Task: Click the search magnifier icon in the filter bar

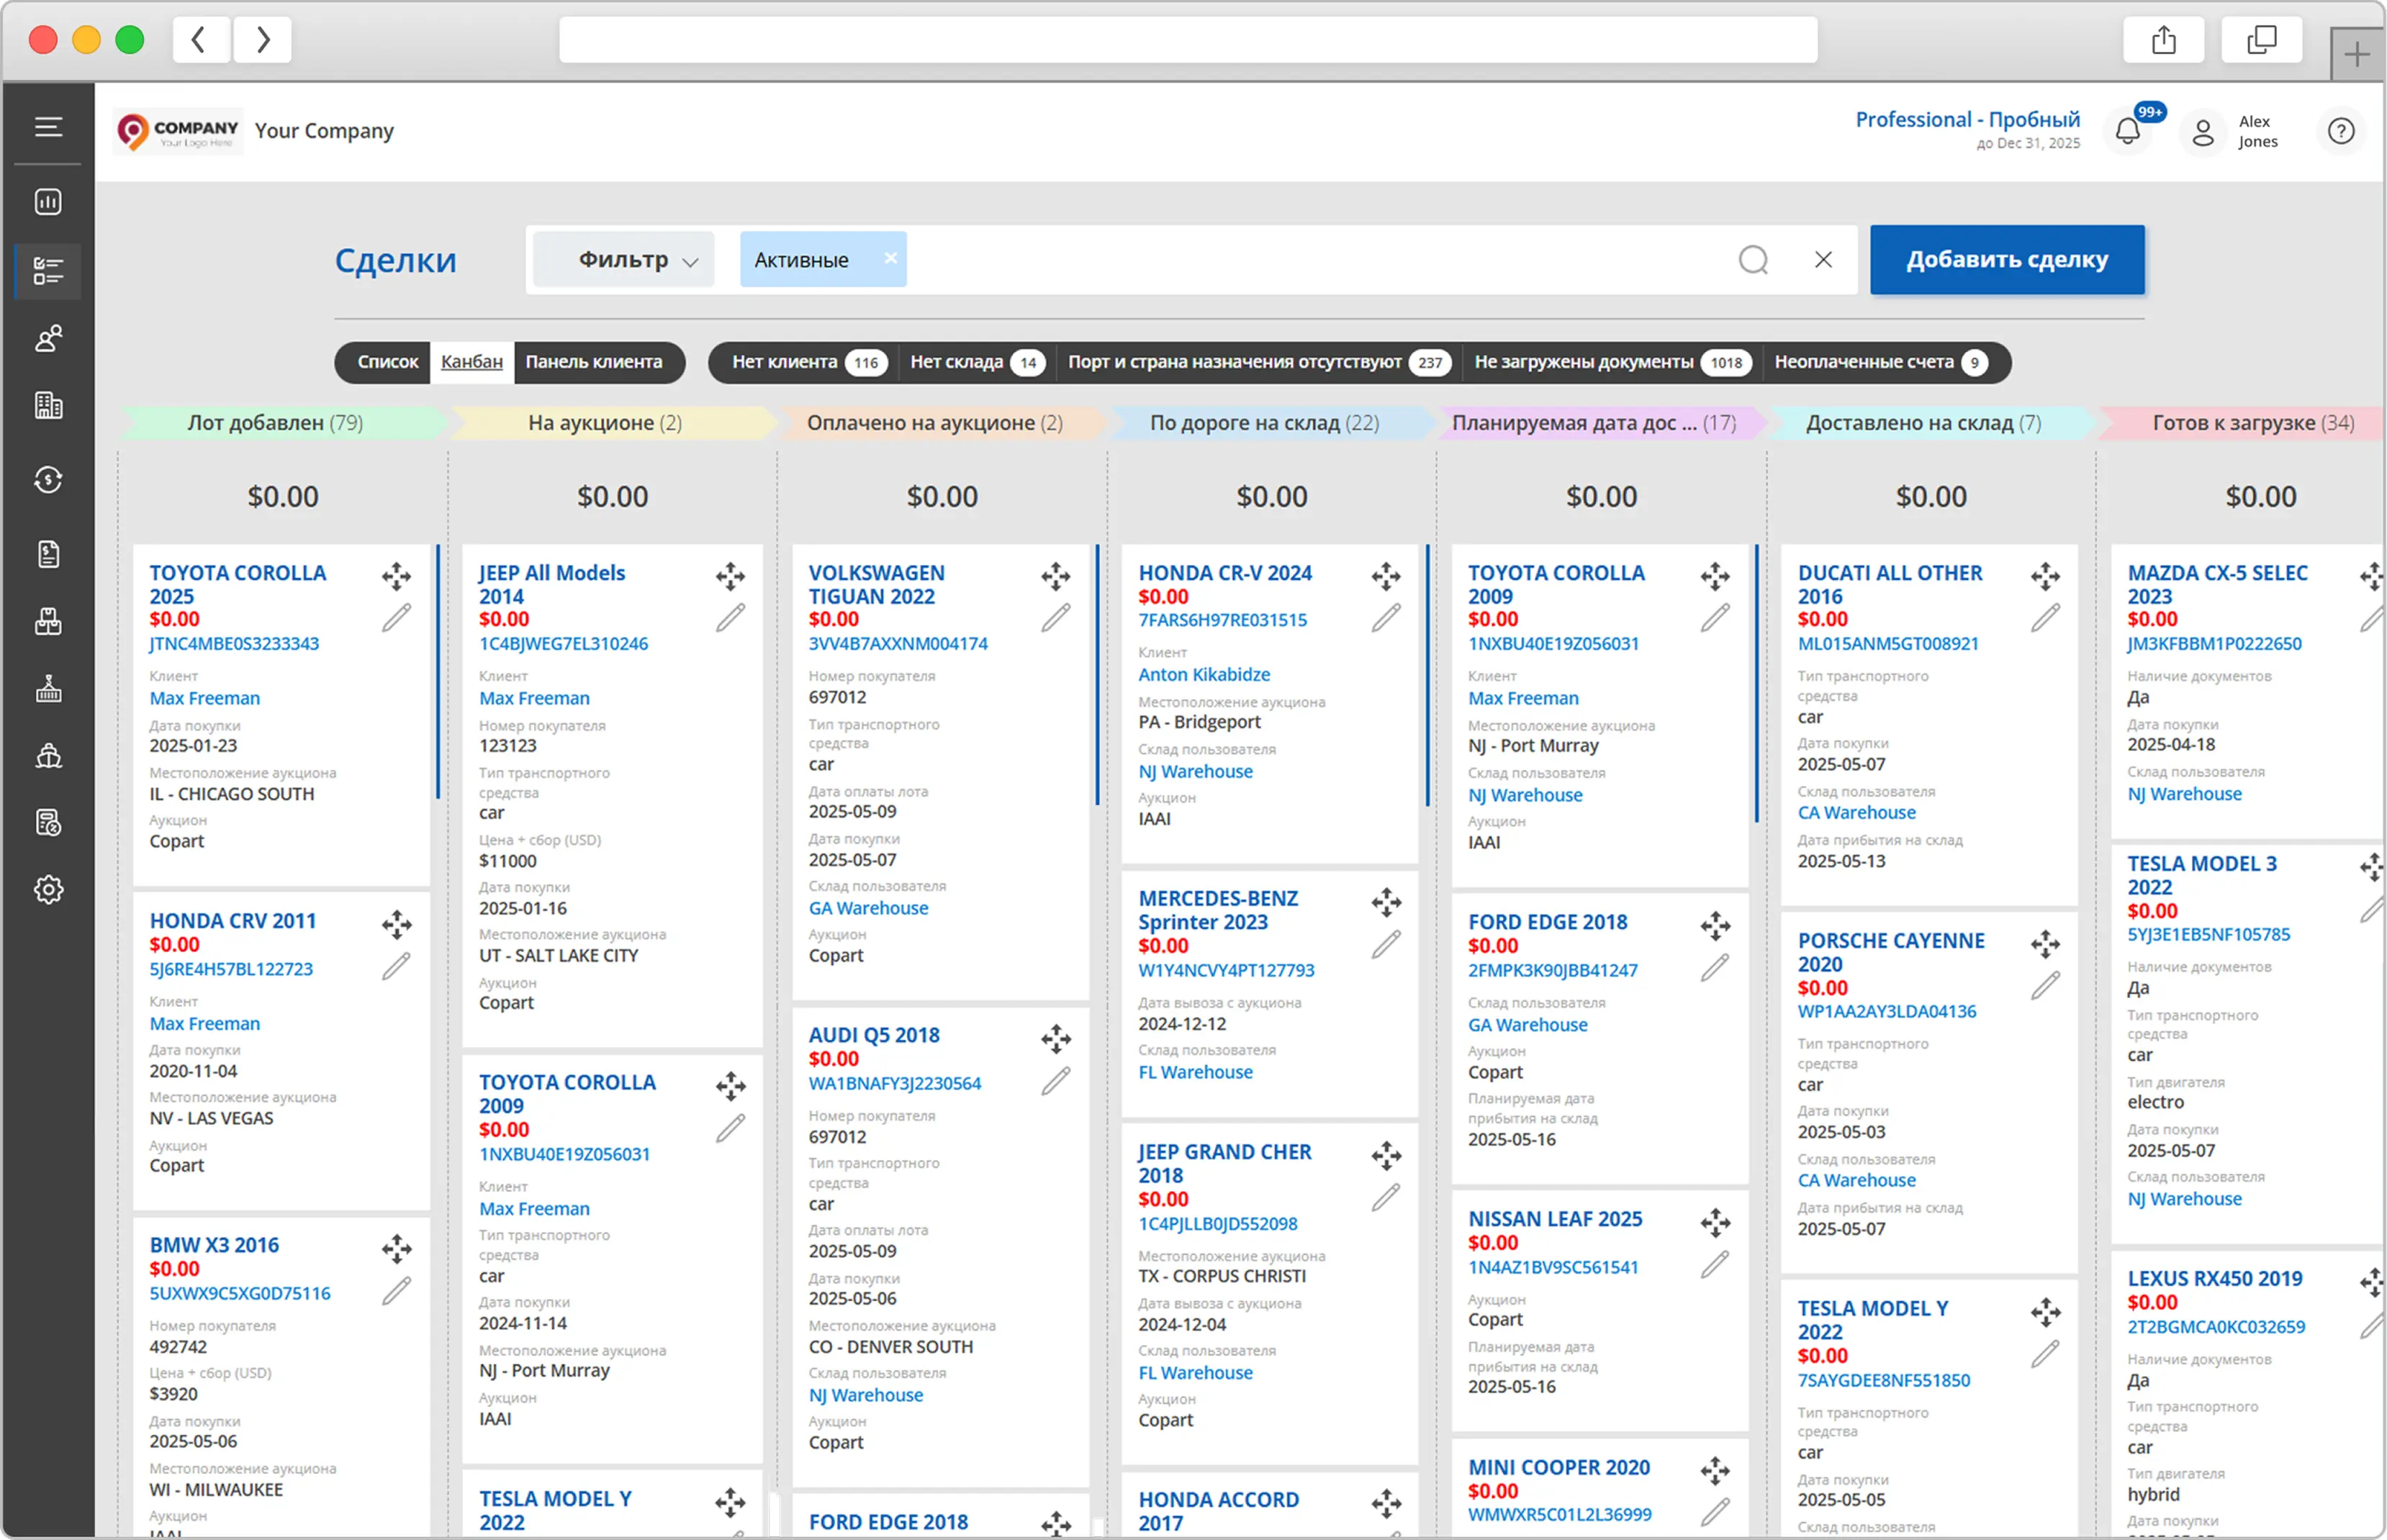Action: pyautogui.click(x=1753, y=260)
